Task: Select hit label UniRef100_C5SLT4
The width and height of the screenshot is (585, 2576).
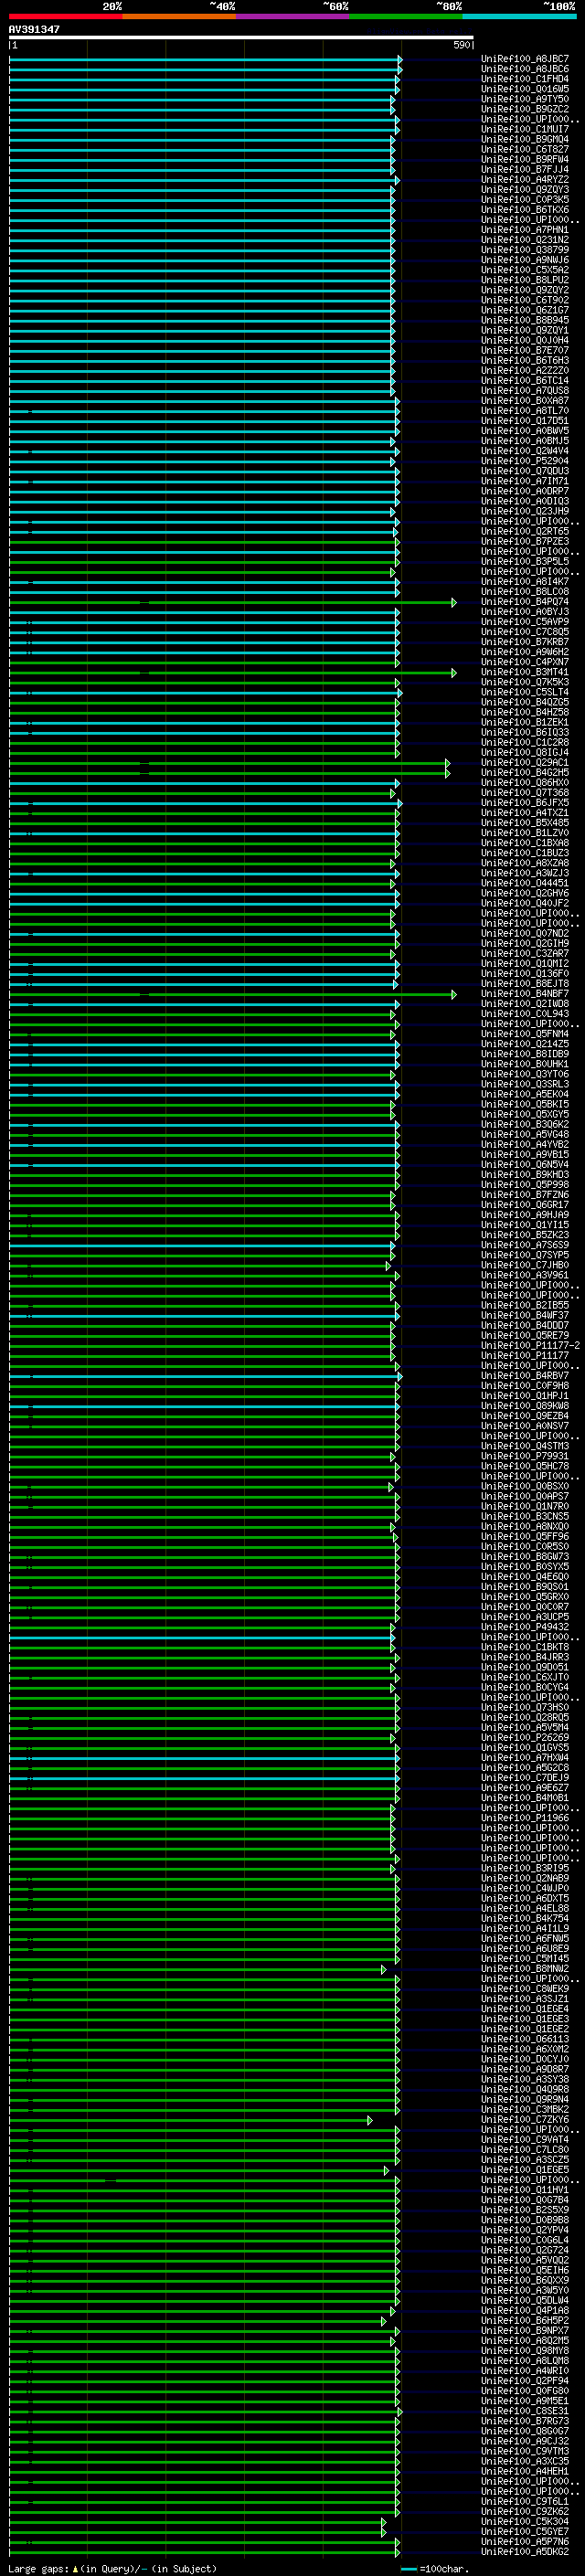Action: pyautogui.click(x=525, y=692)
